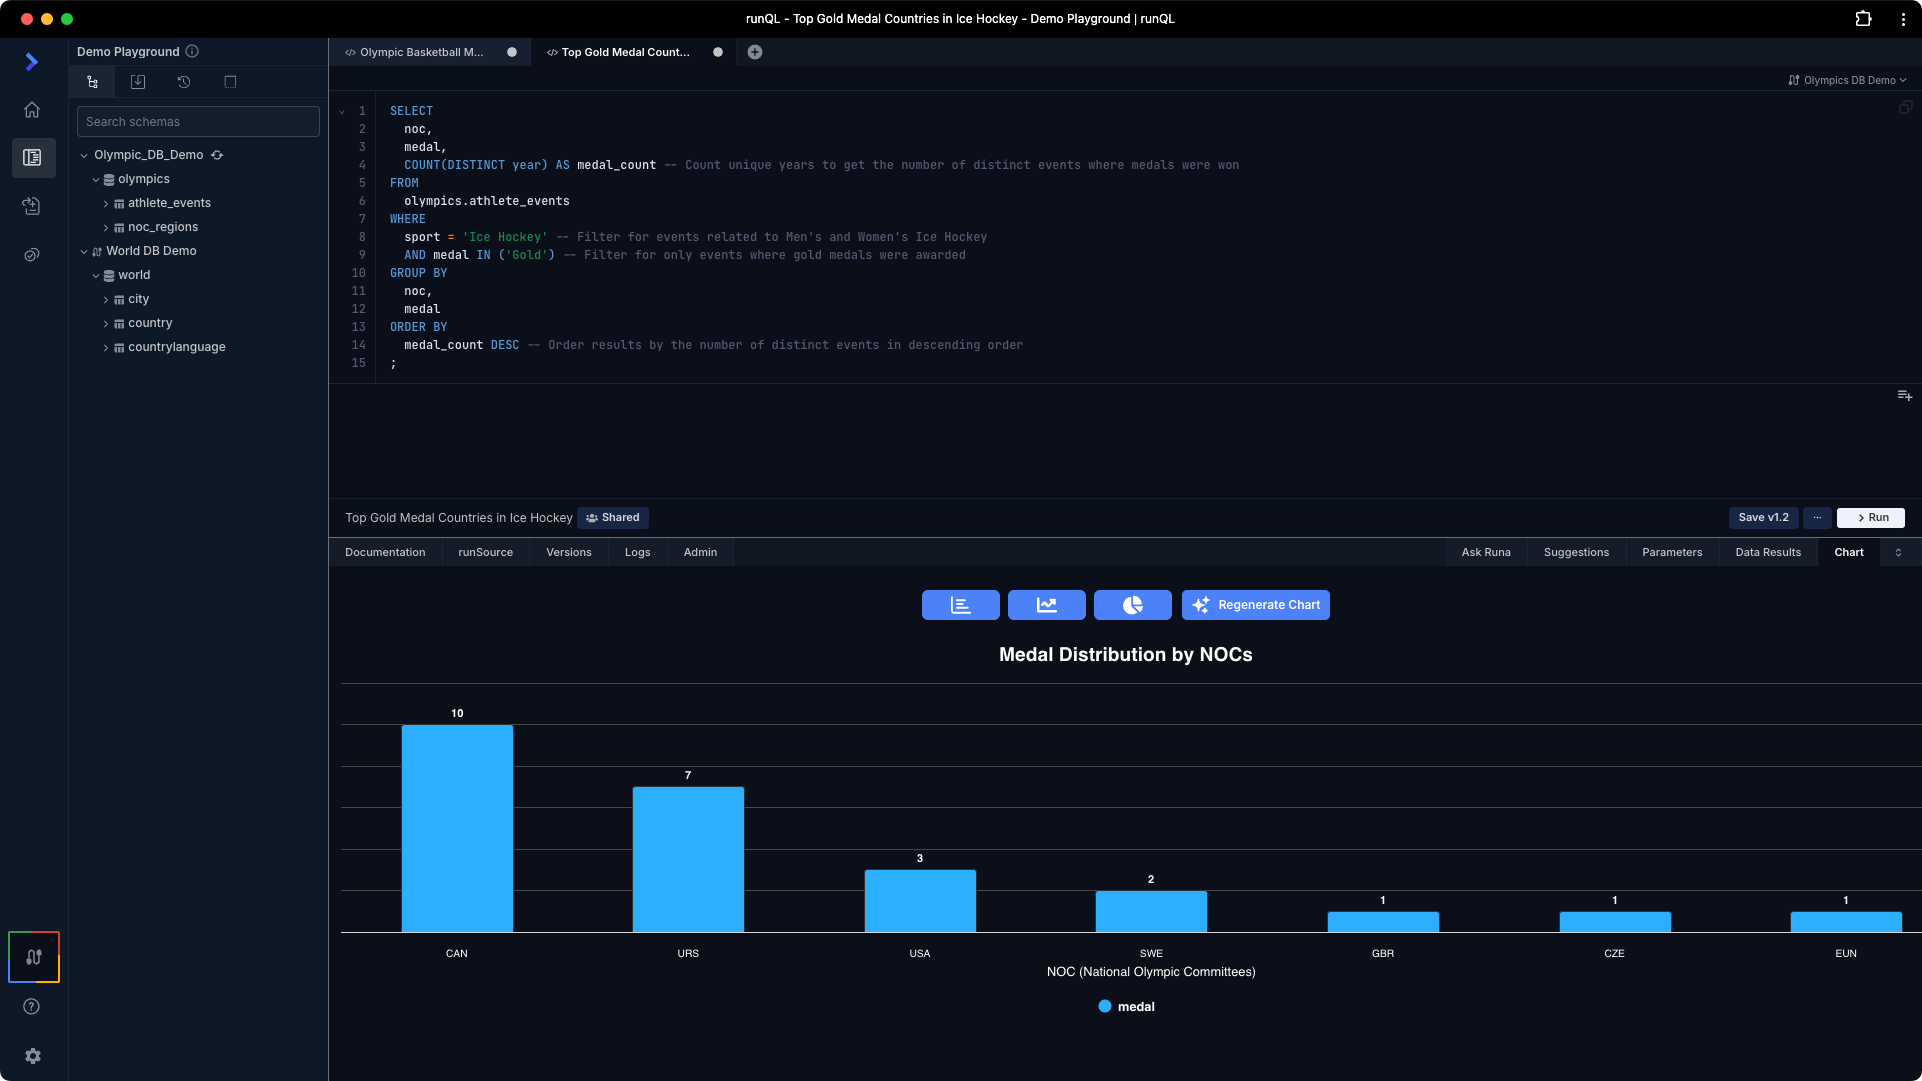Collapse the Olympic_DB_Demo tree node
The height and width of the screenshot is (1081, 1922).
pyautogui.click(x=84, y=155)
